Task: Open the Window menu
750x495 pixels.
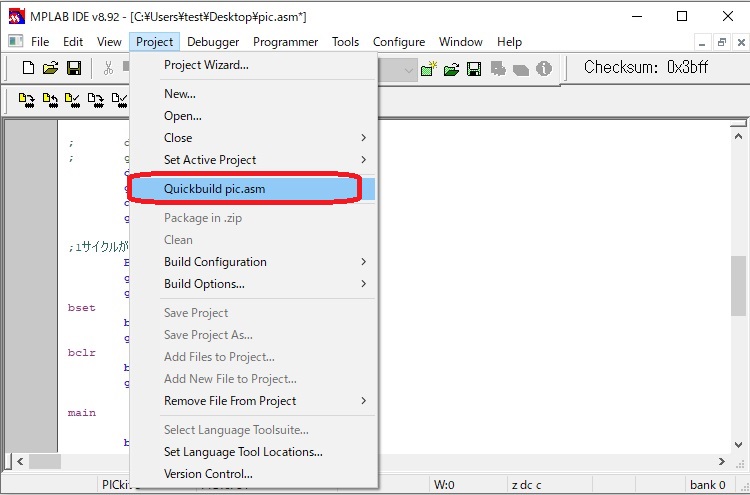Action: [461, 42]
